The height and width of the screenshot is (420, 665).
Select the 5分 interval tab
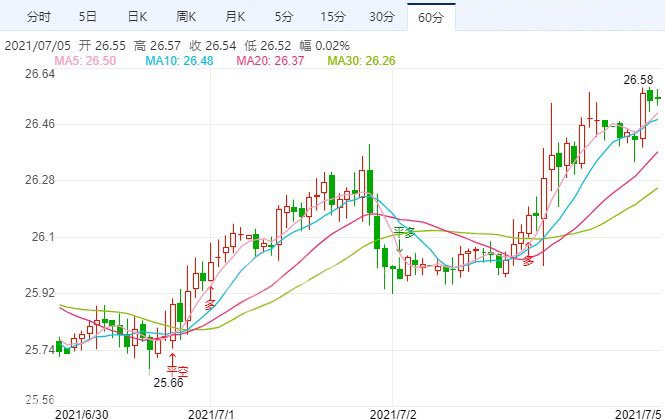tap(285, 17)
